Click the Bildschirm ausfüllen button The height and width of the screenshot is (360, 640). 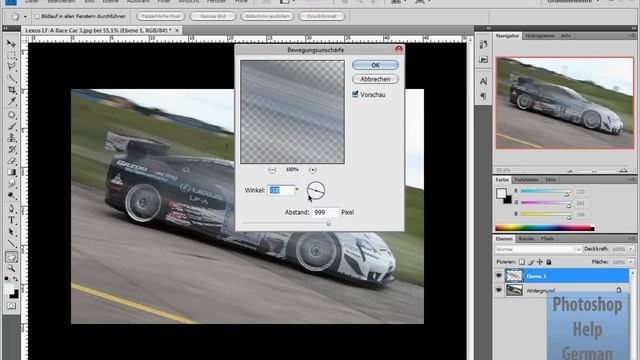click(267, 16)
